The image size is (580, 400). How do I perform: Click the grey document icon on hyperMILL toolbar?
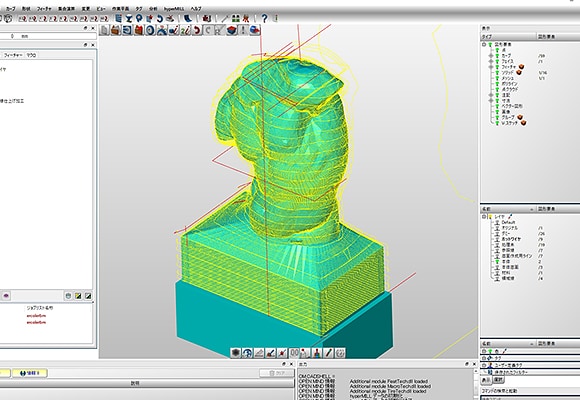click(x=105, y=30)
